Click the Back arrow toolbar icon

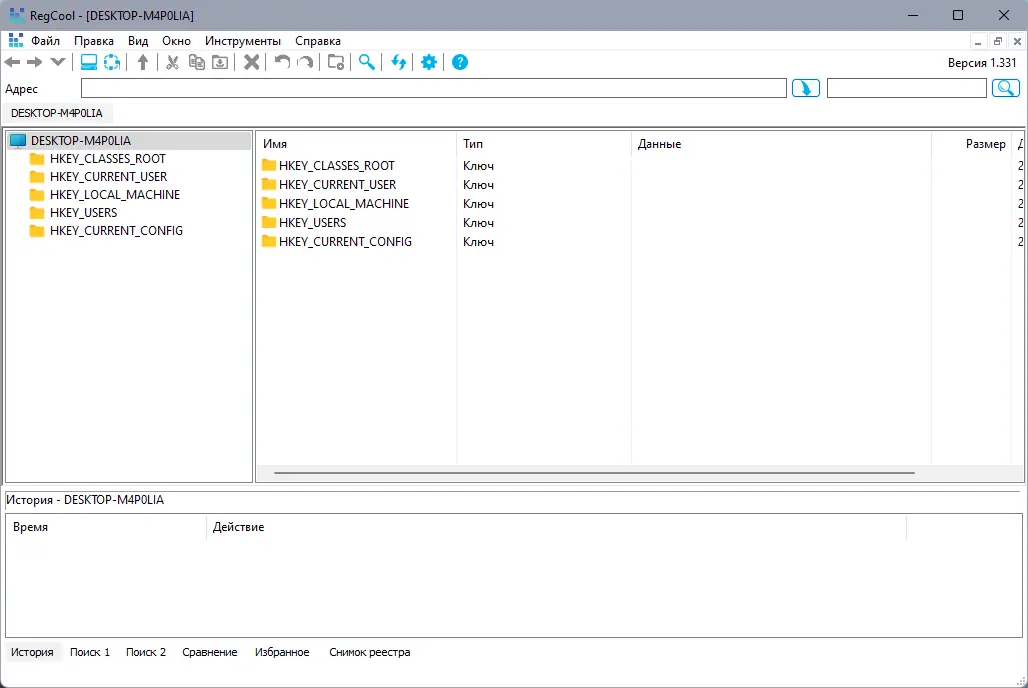[12, 62]
